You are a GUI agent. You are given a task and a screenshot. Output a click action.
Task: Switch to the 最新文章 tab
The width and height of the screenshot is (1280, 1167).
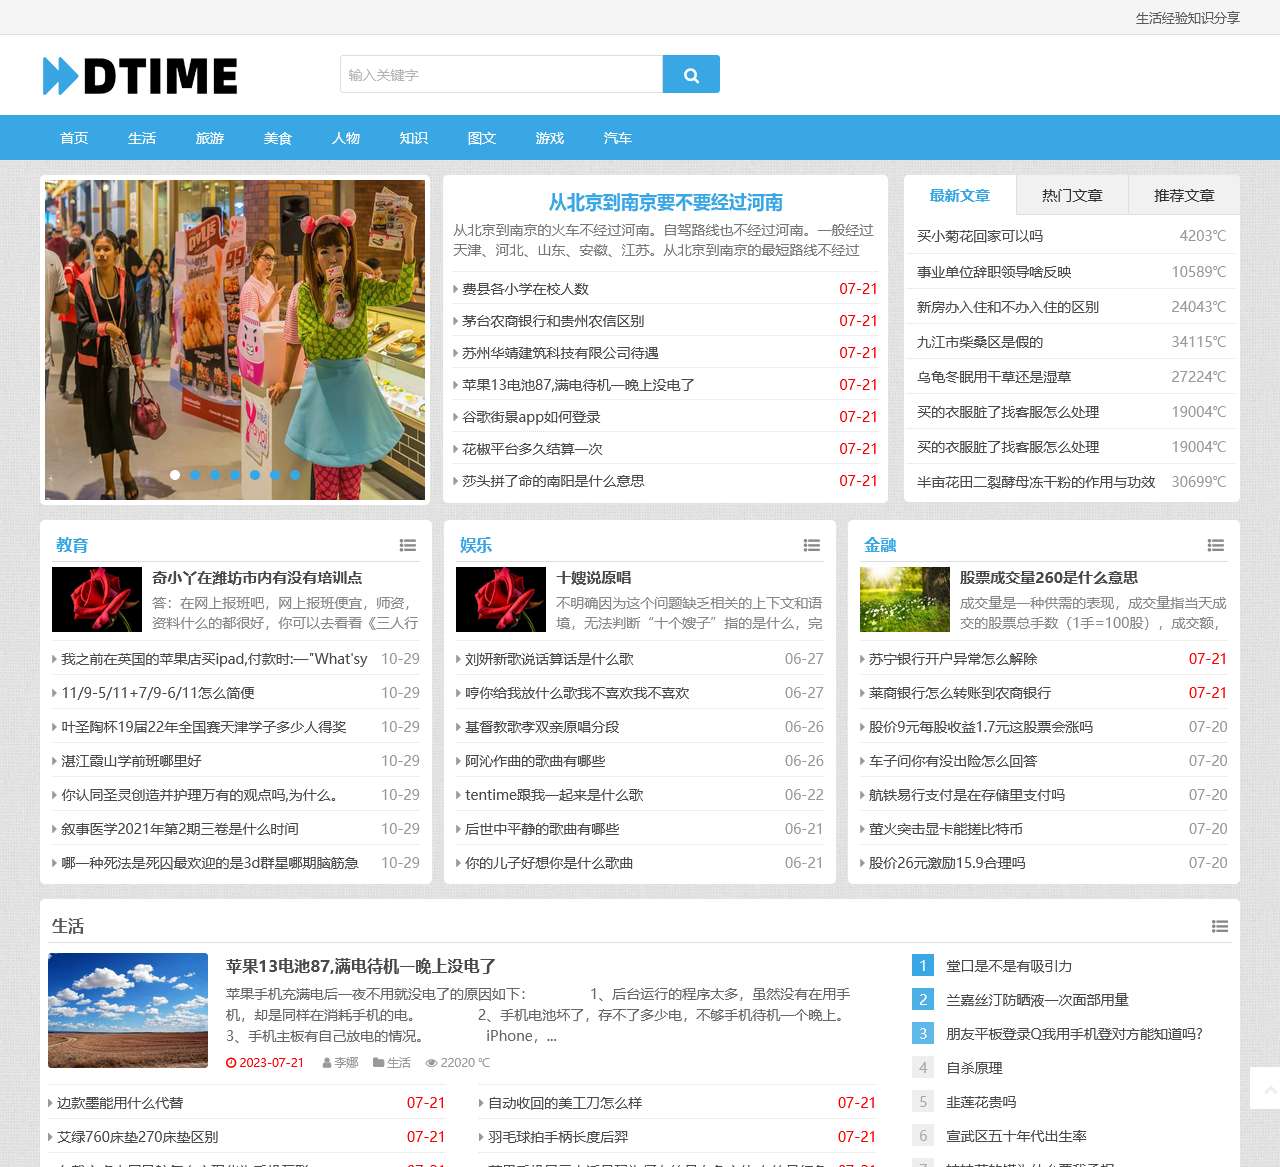point(960,195)
